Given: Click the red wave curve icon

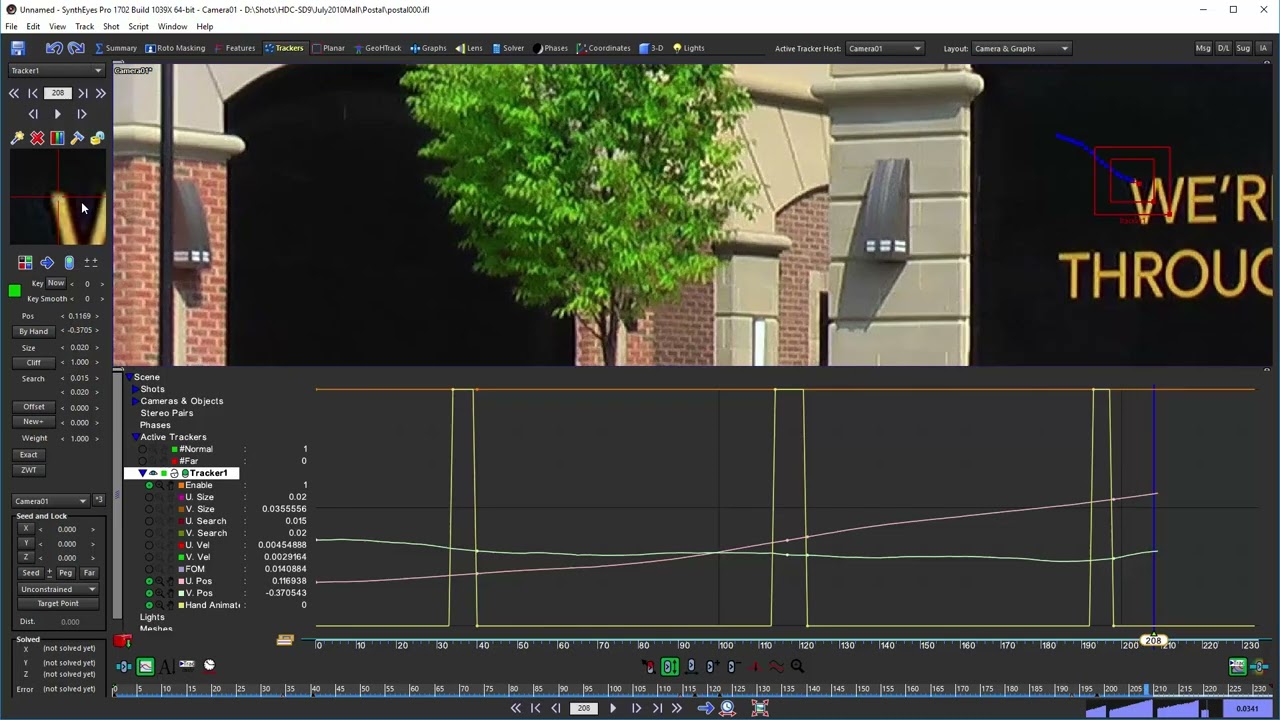Looking at the screenshot, I should click(776, 667).
